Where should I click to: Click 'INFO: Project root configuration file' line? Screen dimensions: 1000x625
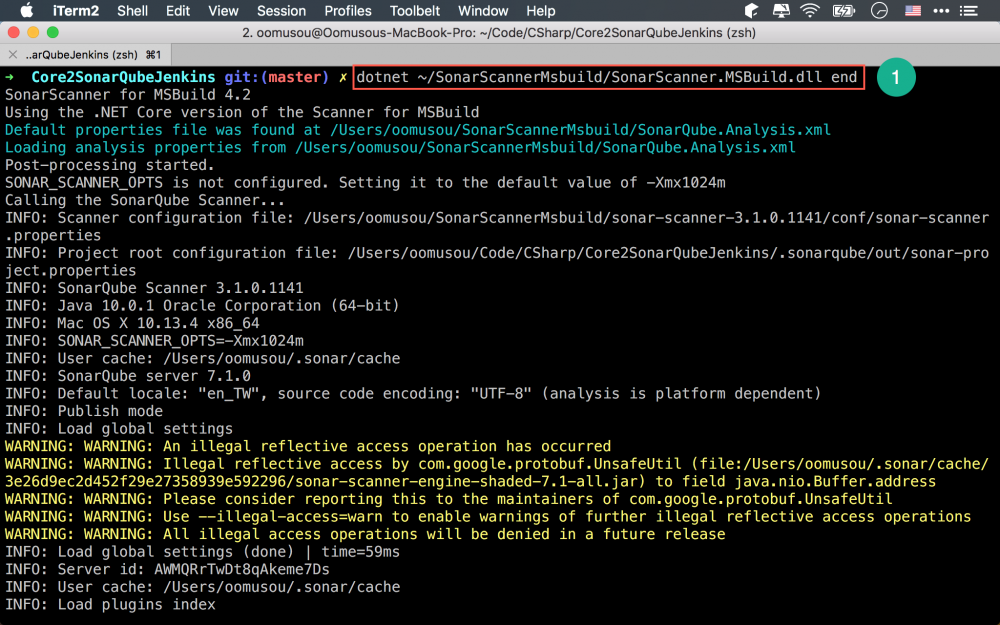tap(497, 261)
